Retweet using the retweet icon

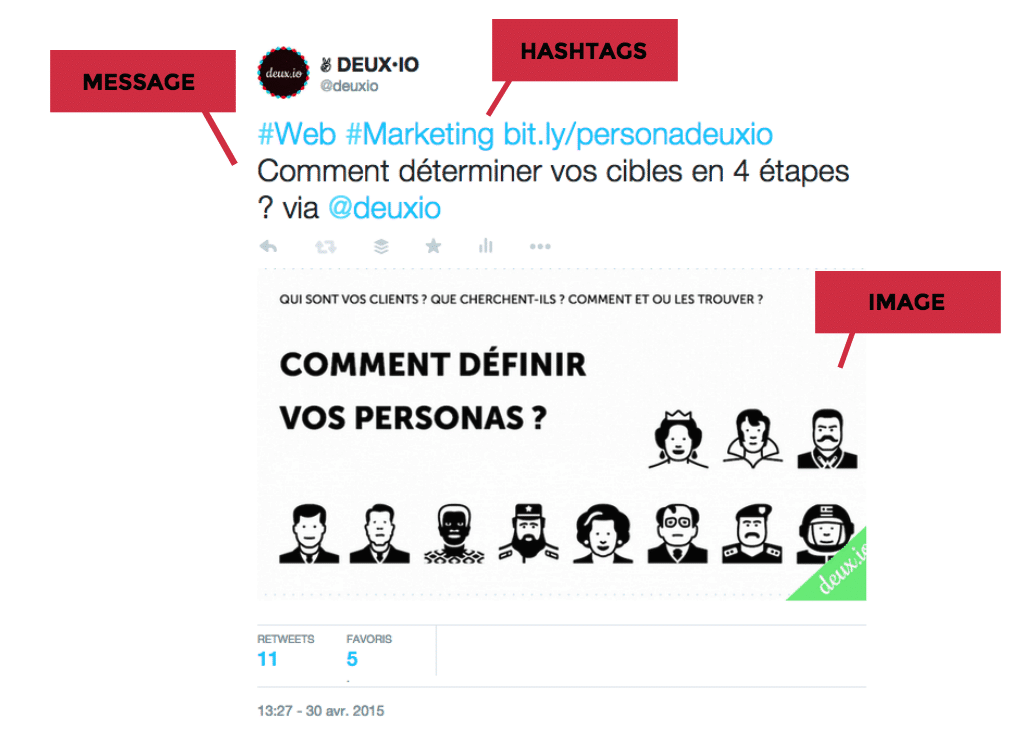(x=325, y=247)
